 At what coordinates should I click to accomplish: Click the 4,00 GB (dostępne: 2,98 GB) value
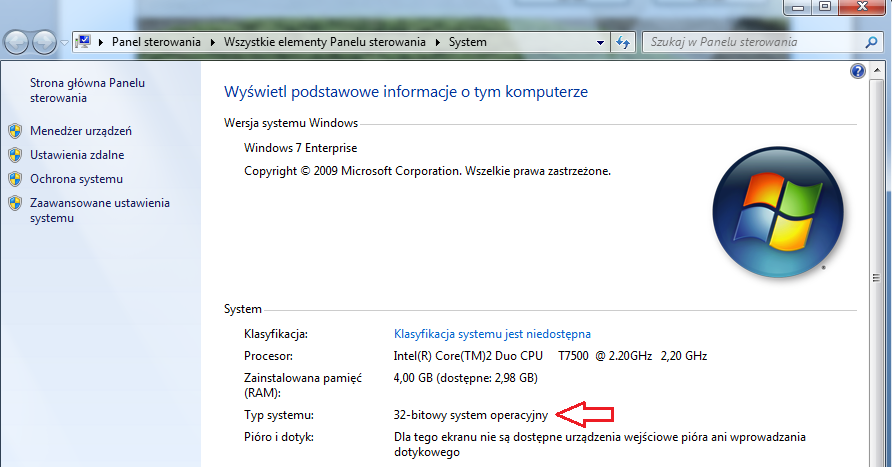tap(465, 378)
